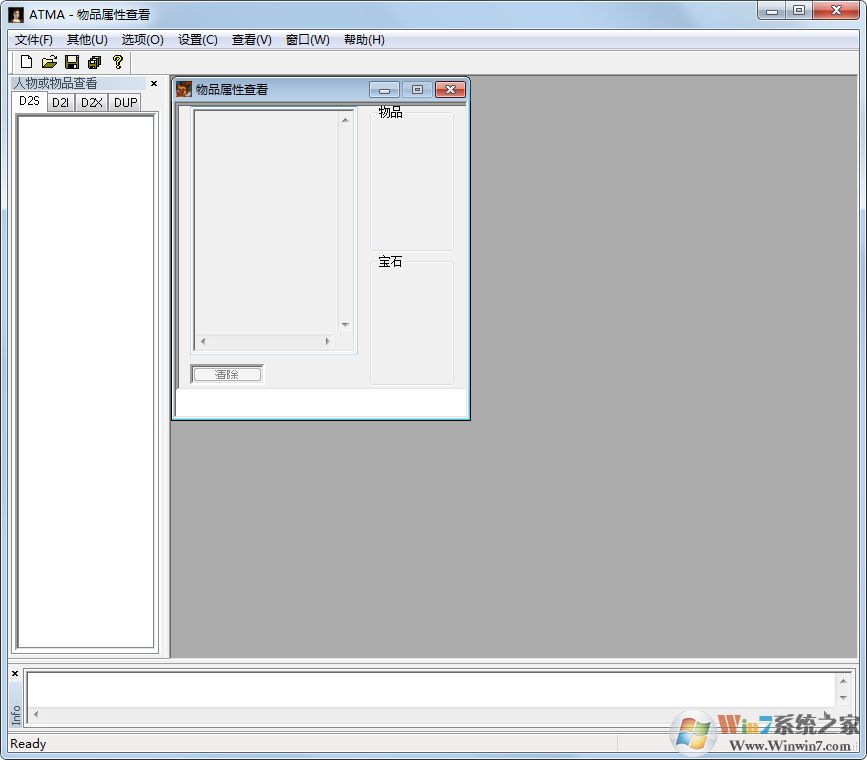This screenshot has height=760, width=867.
Task: Click the New file toolbar icon
Action: [x=27, y=62]
